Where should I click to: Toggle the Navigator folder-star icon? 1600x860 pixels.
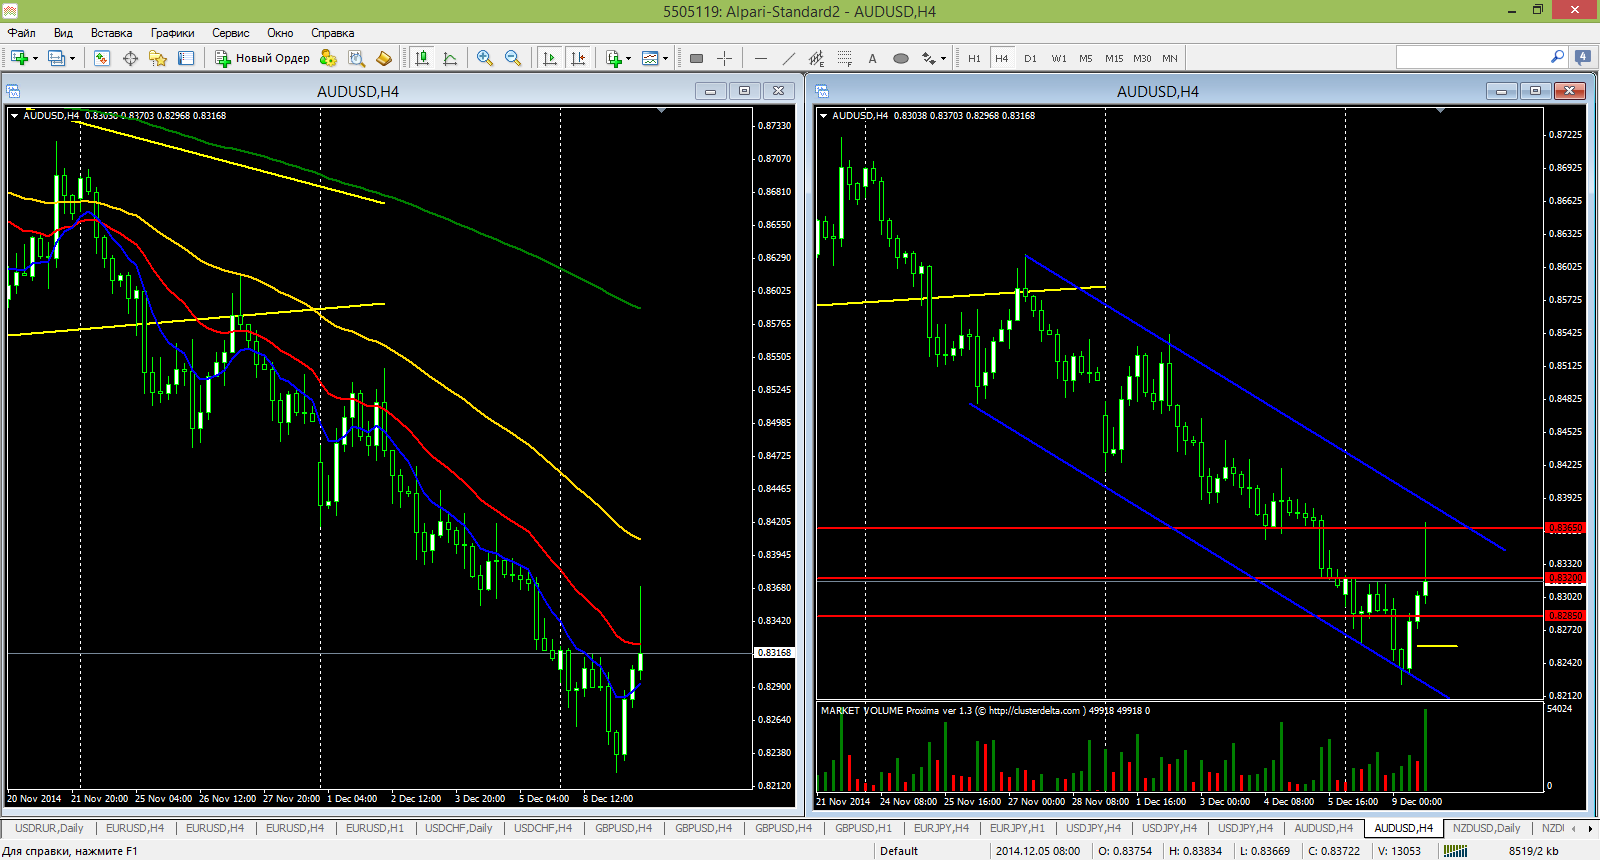tap(158, 58)
